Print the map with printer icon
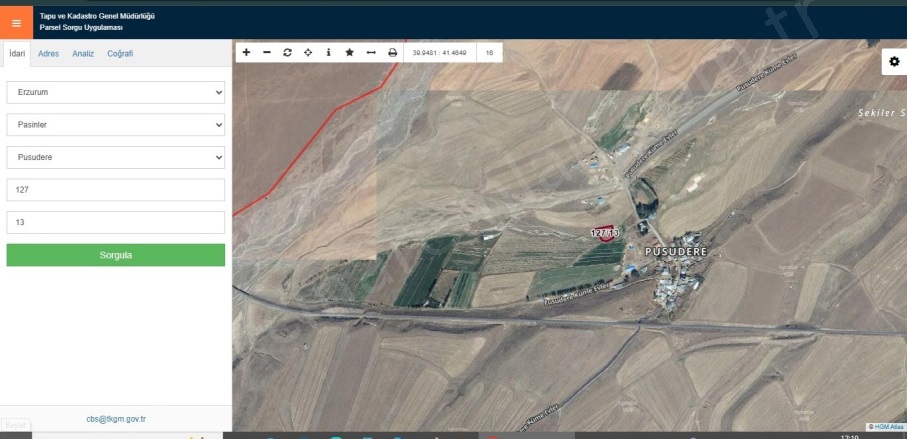This screenshot has width=907, height=439. pyautogui.click(x=392, y=52)
